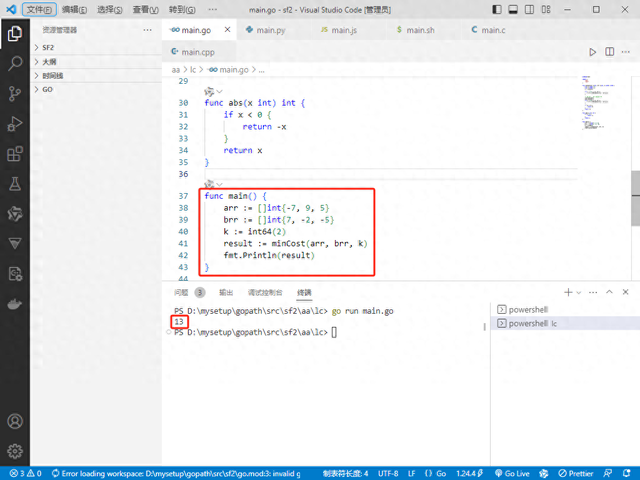Open terminal launch profile dropdown arrow

point(578,293)
